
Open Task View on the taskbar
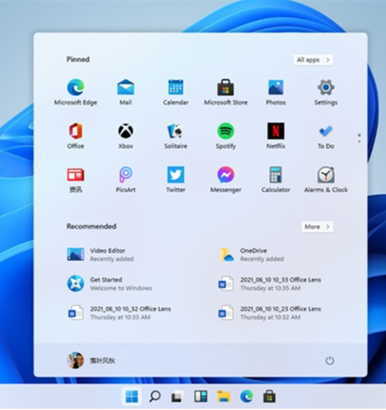178,396
